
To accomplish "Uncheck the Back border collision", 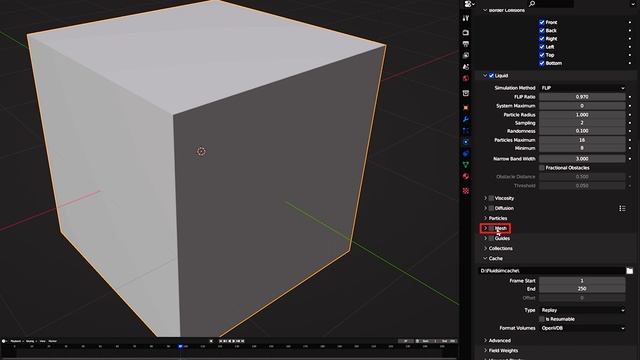I will coord(542,31).
